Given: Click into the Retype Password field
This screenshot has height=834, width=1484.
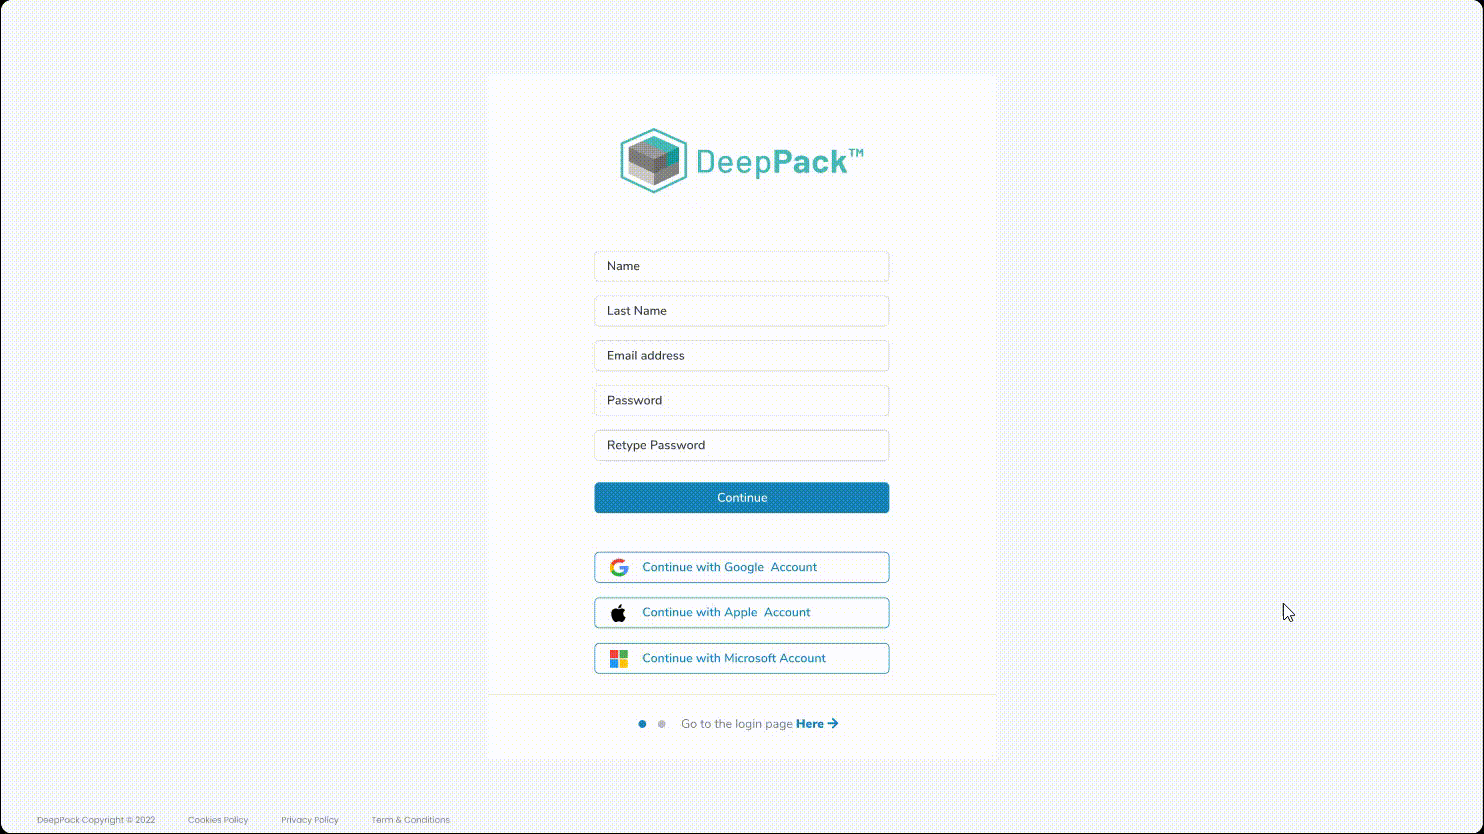Looking at the screenshot, I should (741, 445).
